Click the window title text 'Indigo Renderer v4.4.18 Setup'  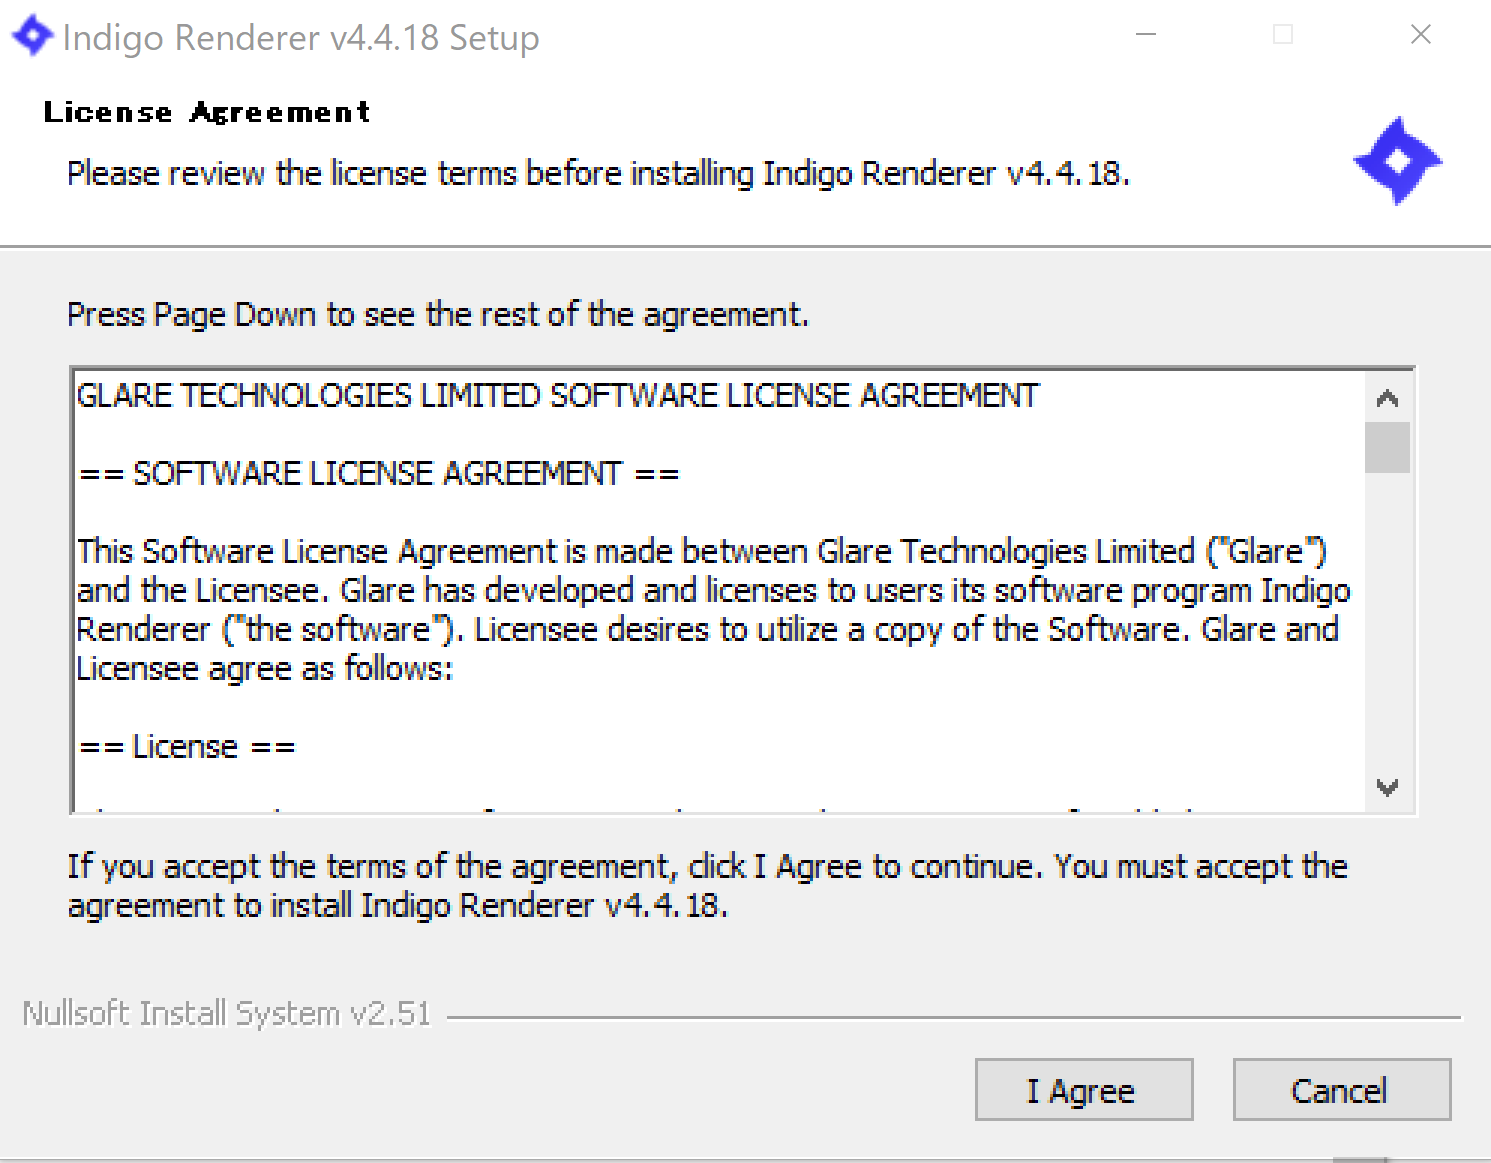pyautogui.click(x=301, y=38)
